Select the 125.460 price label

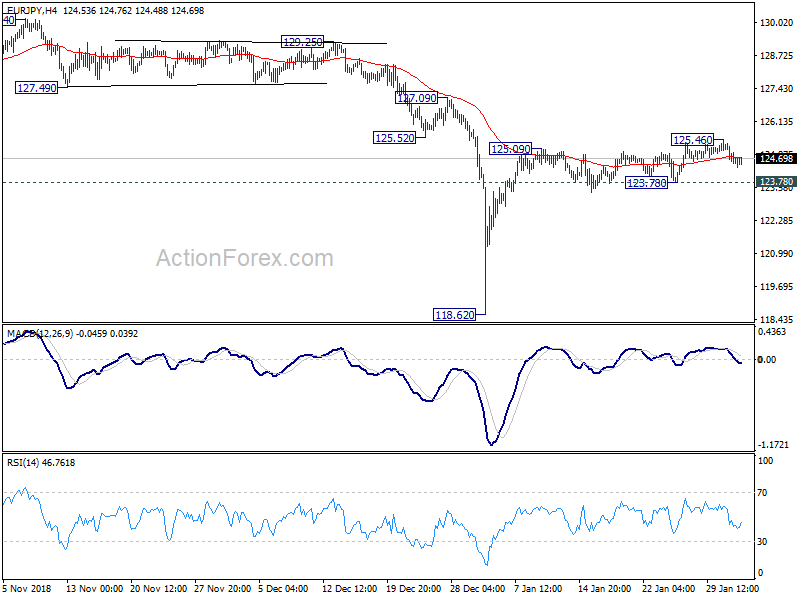pyautogui.click(x=692, y=140)
